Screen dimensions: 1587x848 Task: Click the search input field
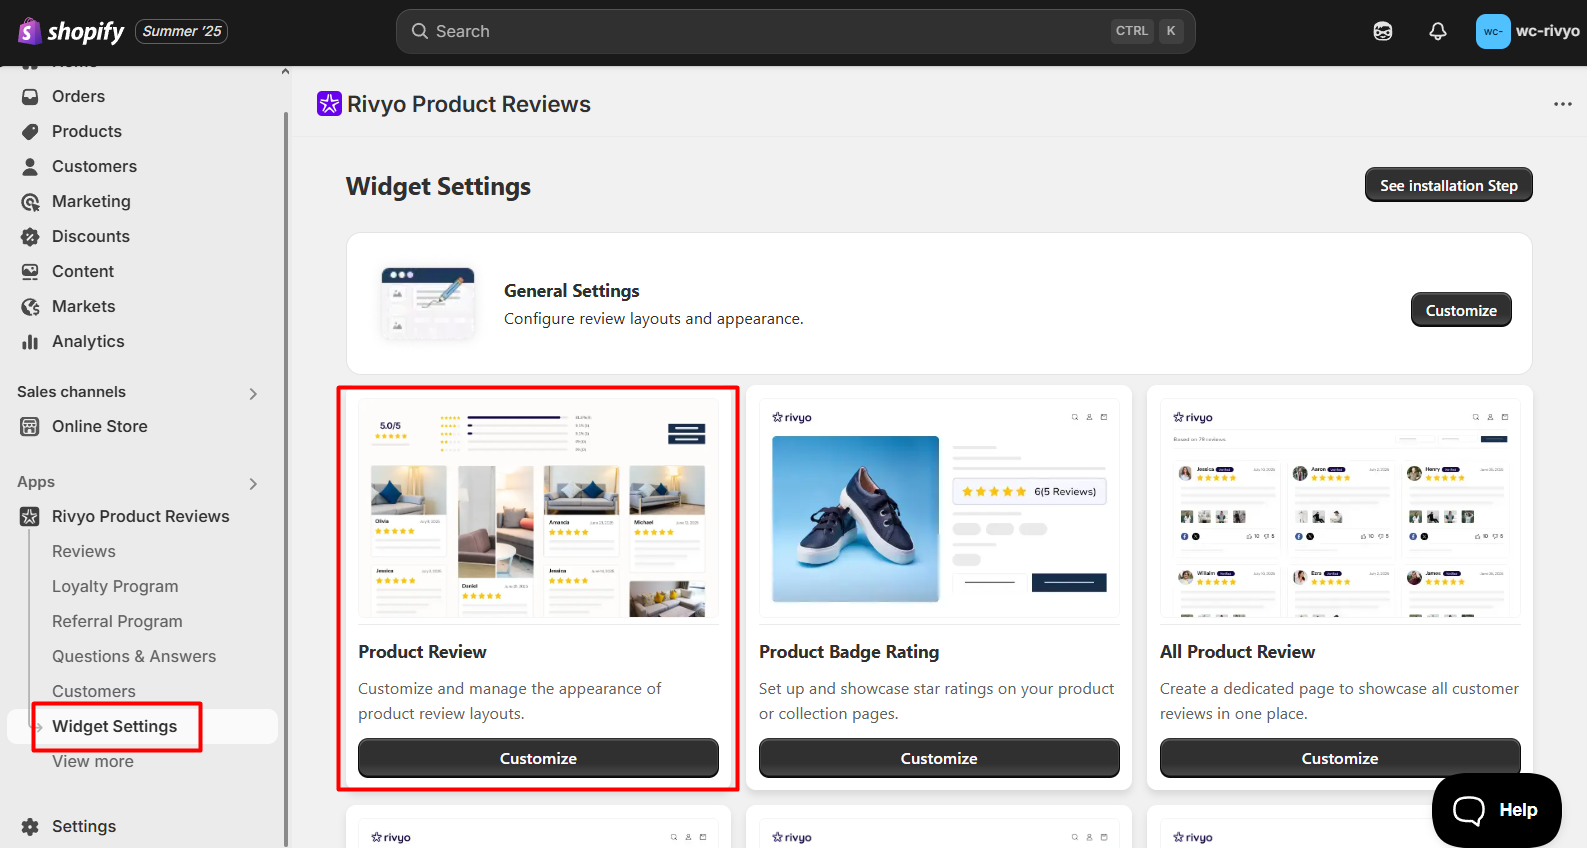coord(795,32)
